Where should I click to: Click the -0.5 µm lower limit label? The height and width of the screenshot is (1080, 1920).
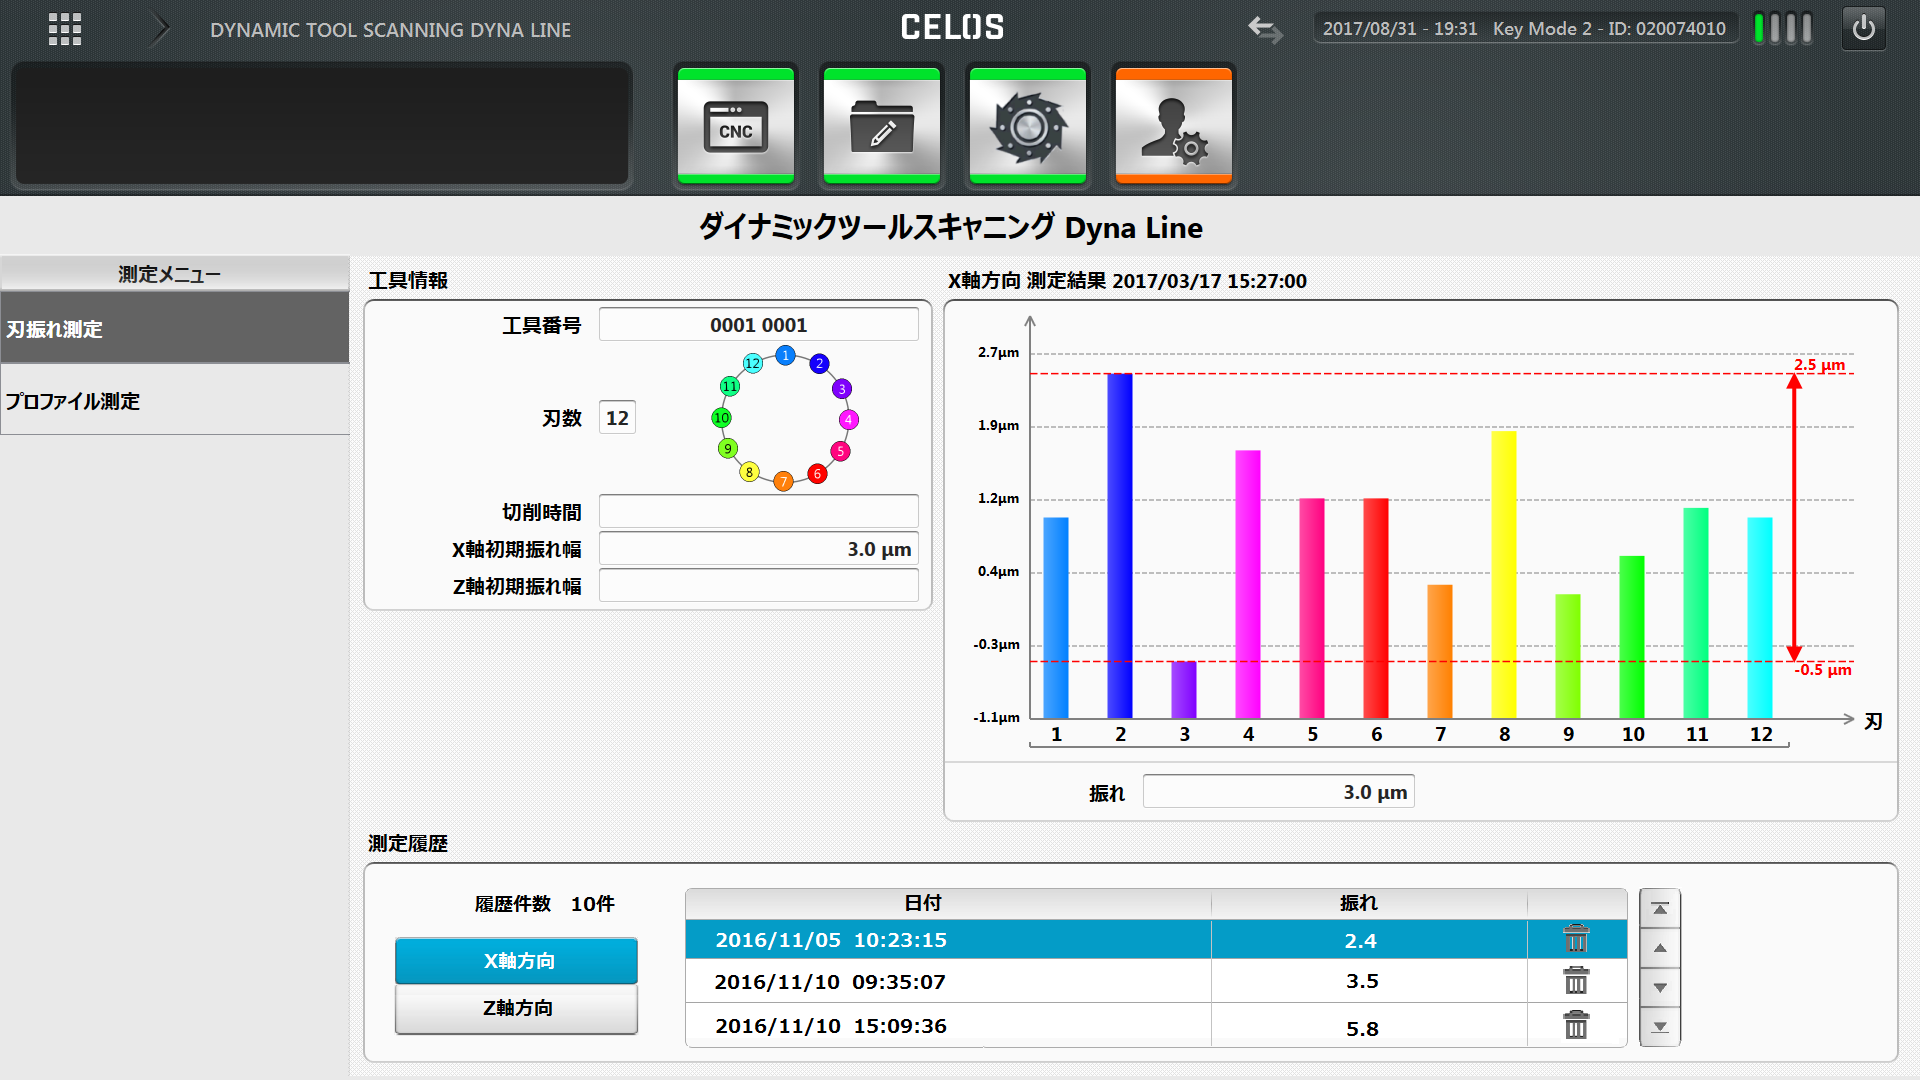click(x=1822, y=670)
